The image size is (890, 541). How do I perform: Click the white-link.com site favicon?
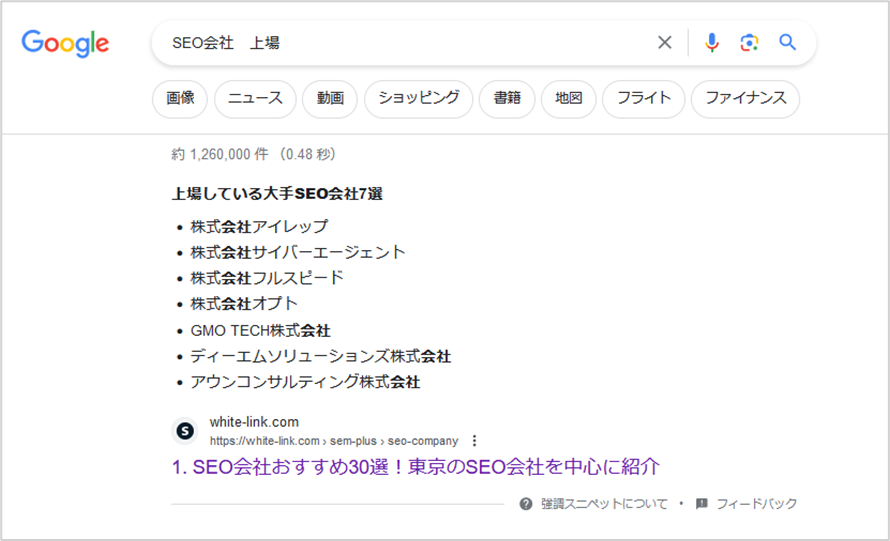185,431
